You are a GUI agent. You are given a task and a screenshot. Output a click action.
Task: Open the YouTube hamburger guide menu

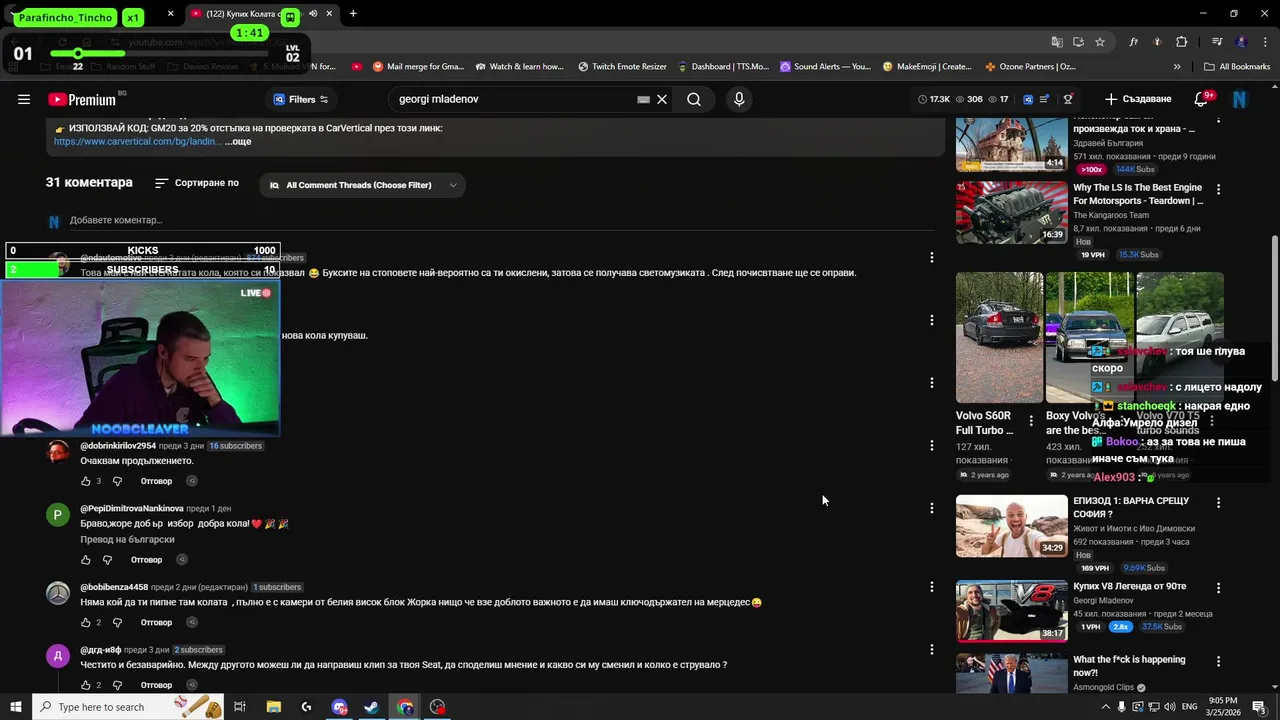coord(23,99)
